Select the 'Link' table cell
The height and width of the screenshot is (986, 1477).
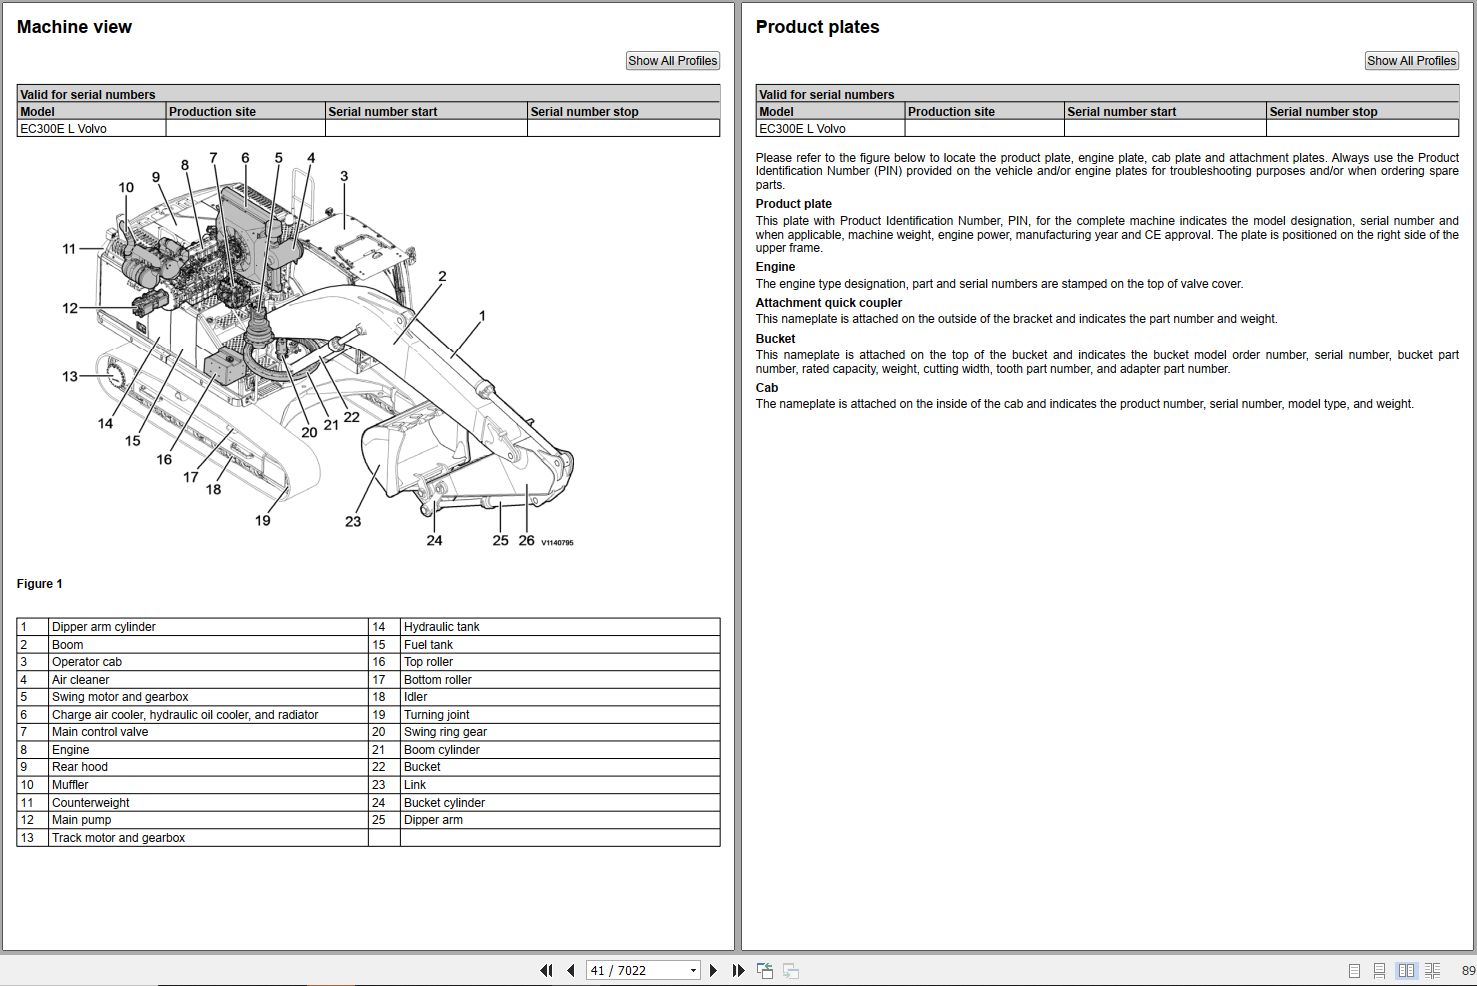coord(560,785)
